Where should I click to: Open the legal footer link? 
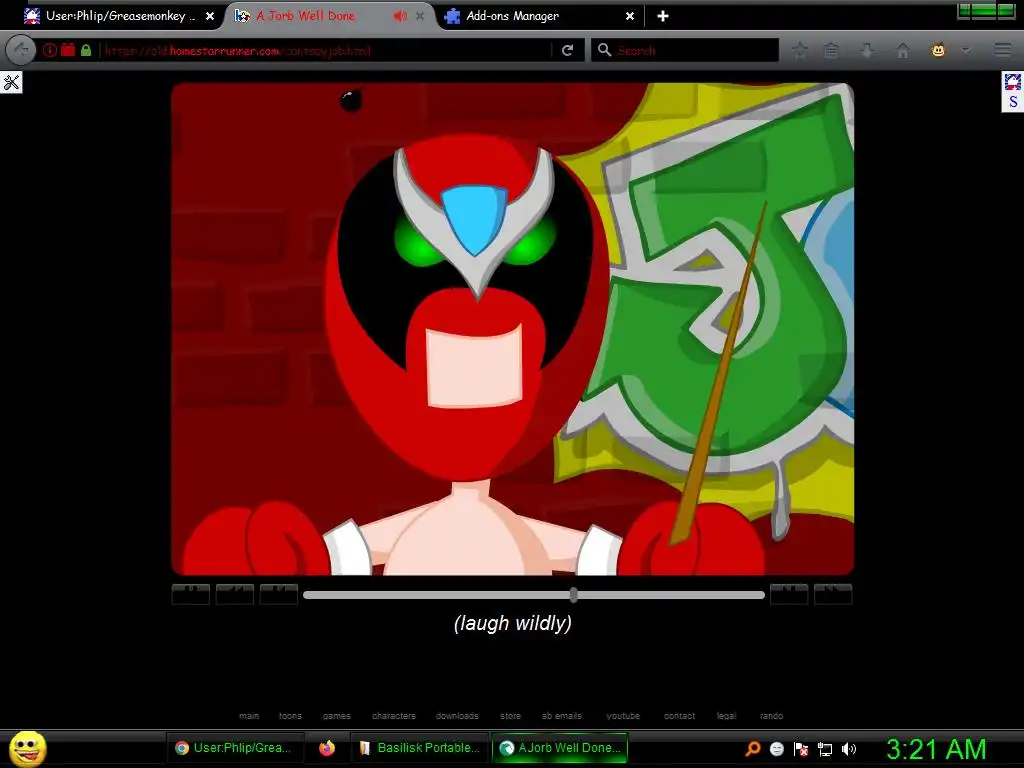[726, 716]
